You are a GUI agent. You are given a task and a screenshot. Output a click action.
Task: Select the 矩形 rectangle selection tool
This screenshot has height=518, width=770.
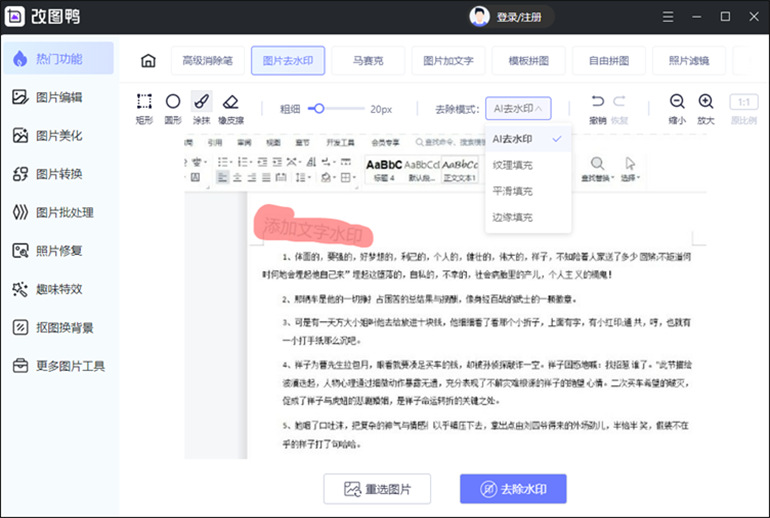point(144,102)
